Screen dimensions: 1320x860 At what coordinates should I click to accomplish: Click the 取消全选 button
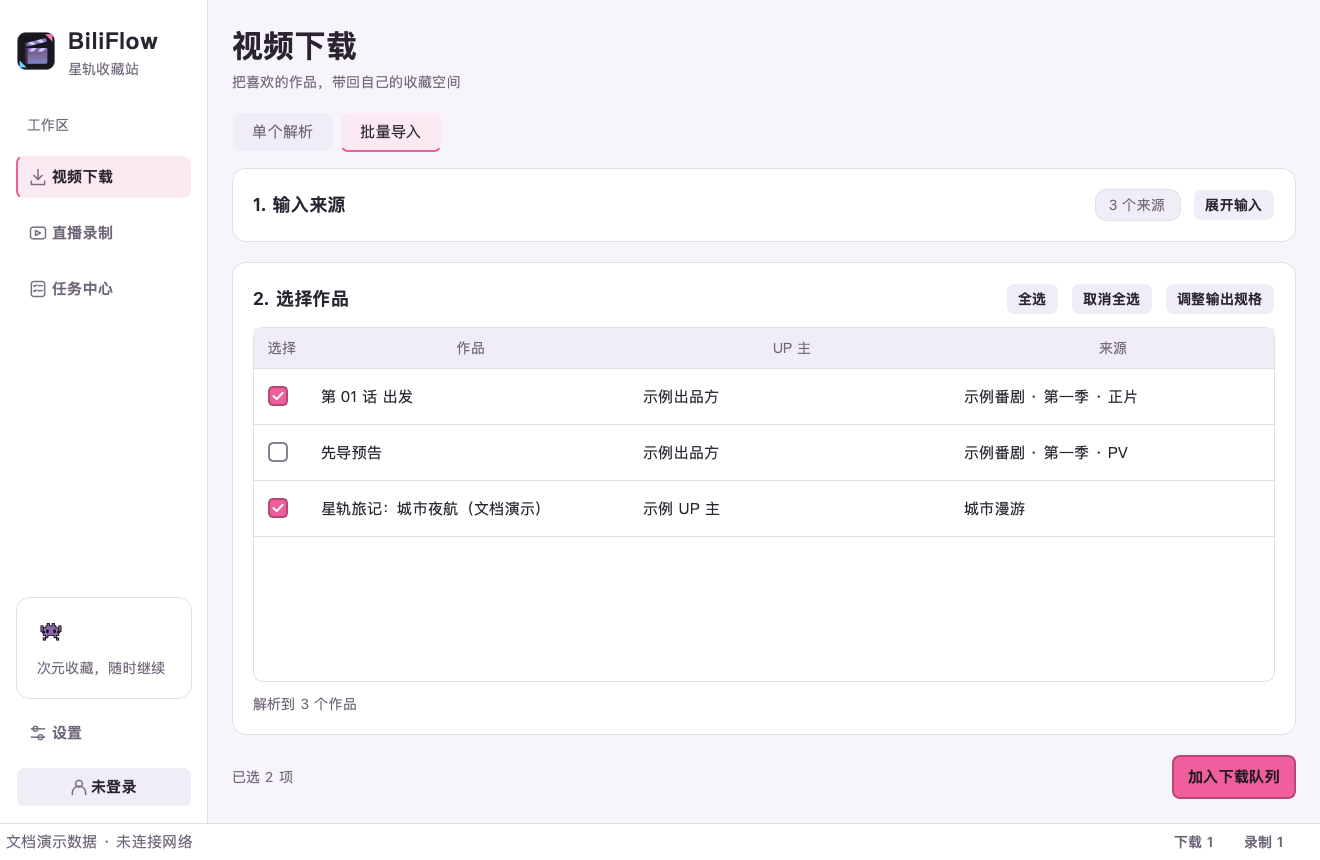1112,299
